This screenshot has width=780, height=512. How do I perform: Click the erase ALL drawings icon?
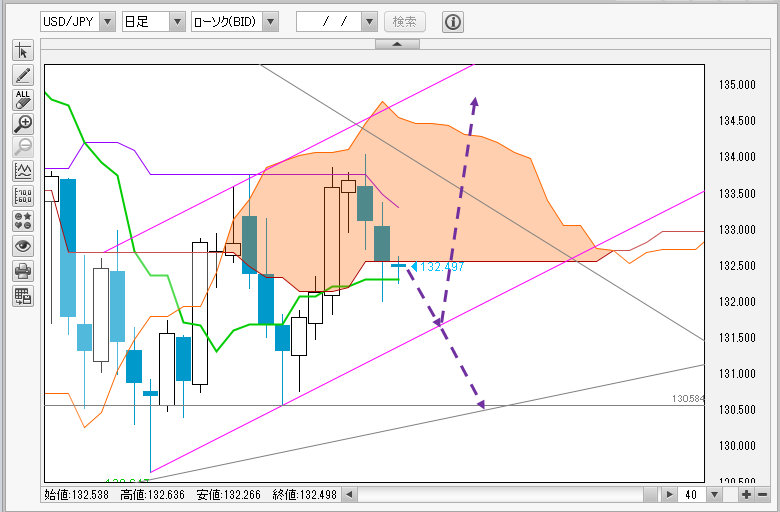(23, 100)
